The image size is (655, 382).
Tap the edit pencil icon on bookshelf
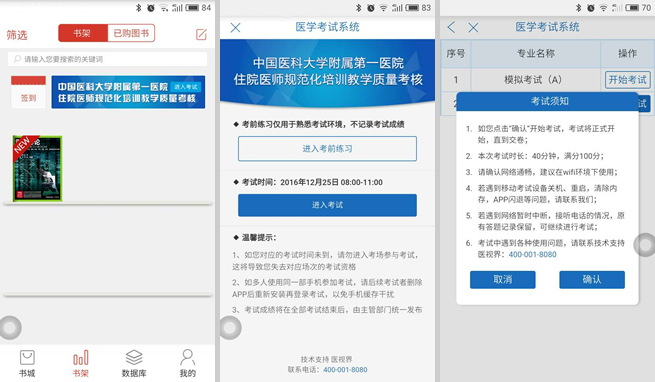pyautogui.click(x=201, y=34)
